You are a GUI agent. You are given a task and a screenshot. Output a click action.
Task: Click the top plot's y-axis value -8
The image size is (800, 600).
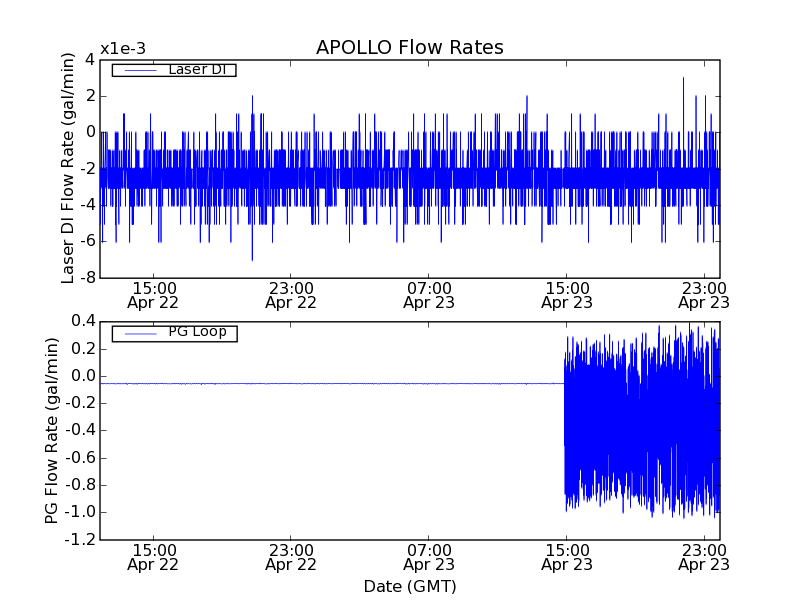click(87, 278)
